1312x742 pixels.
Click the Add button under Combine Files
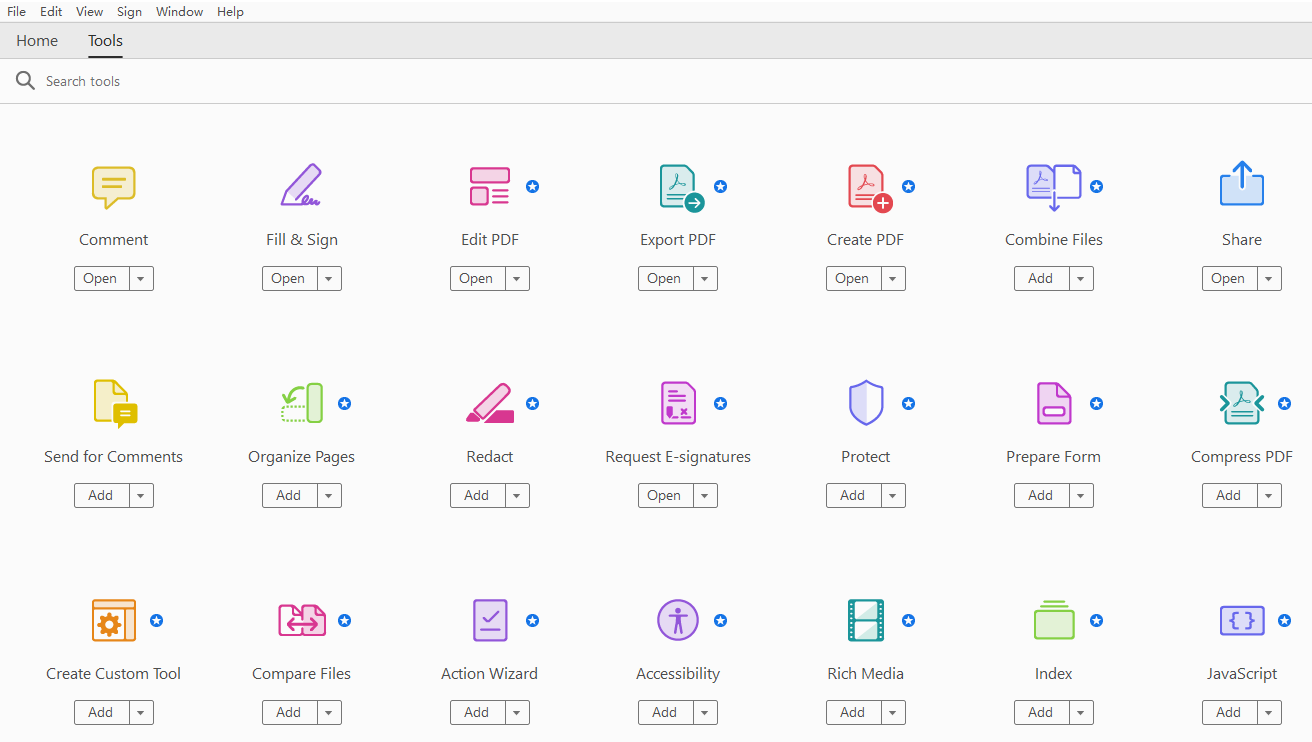(1041, 279)
